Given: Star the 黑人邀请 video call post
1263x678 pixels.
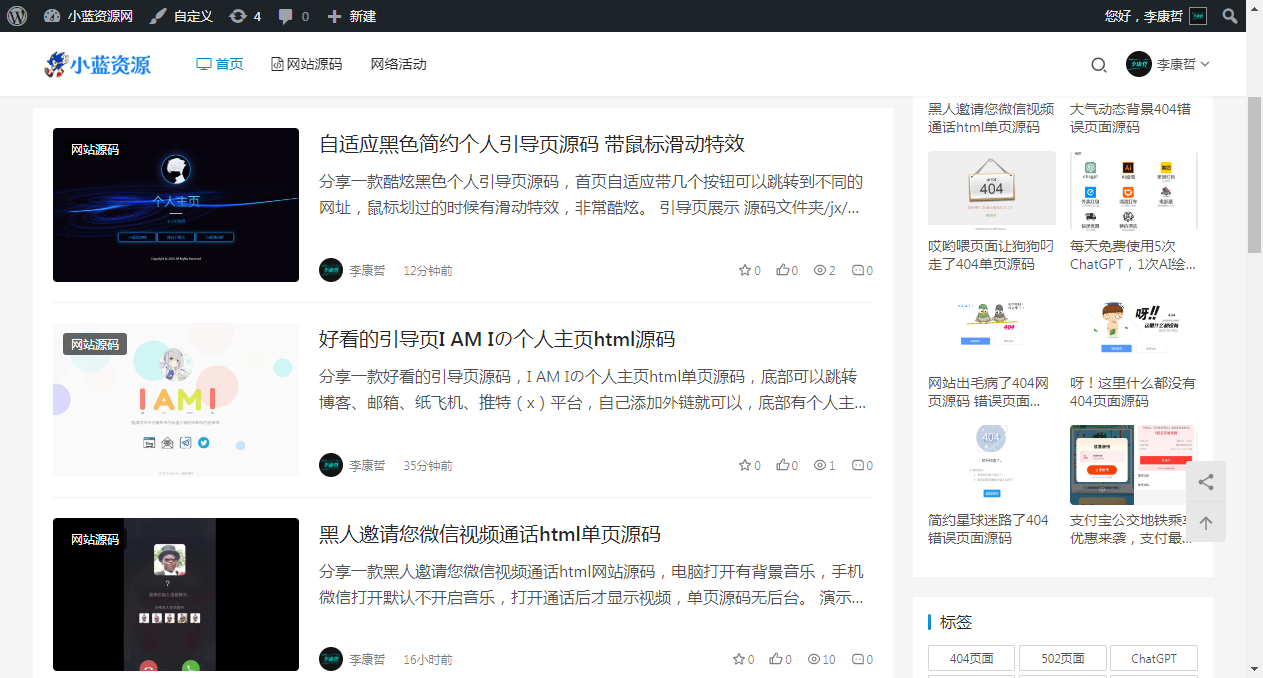Looking at the screenshot, I should coord(739,659).
